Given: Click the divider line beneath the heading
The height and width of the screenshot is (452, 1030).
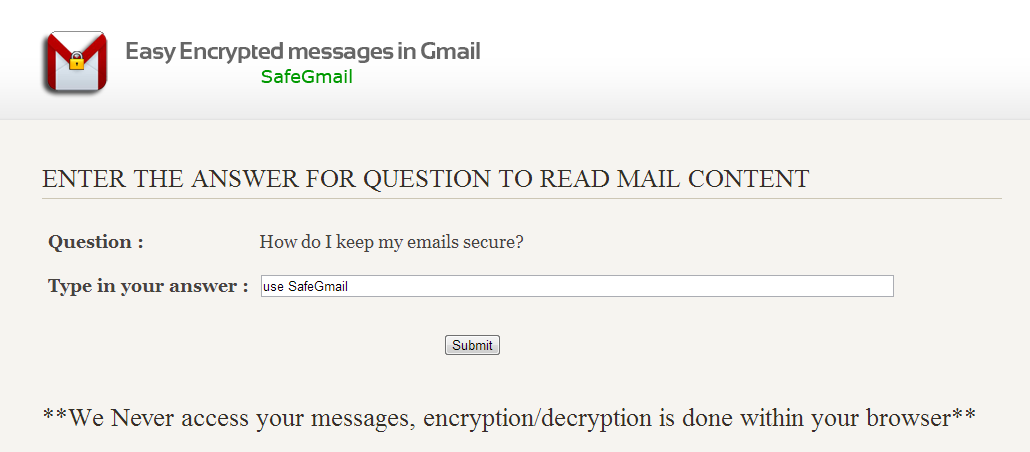Looking at the screenshot, I should coord(522,198).
